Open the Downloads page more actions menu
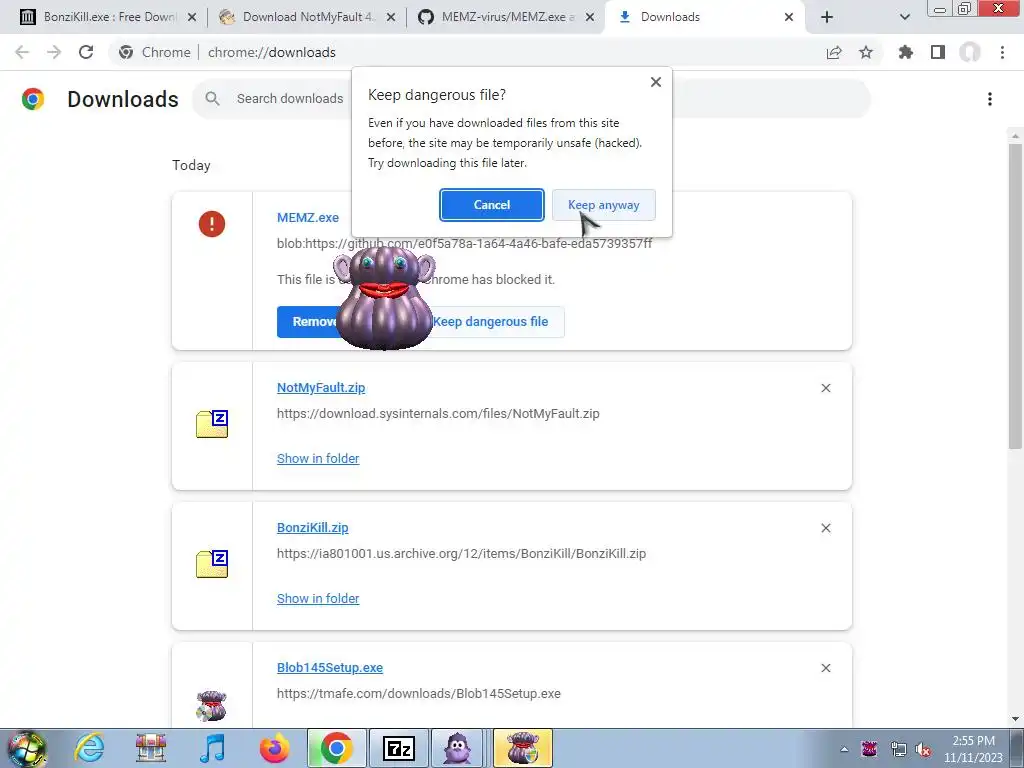The image size is (1024, 768). 990,99
